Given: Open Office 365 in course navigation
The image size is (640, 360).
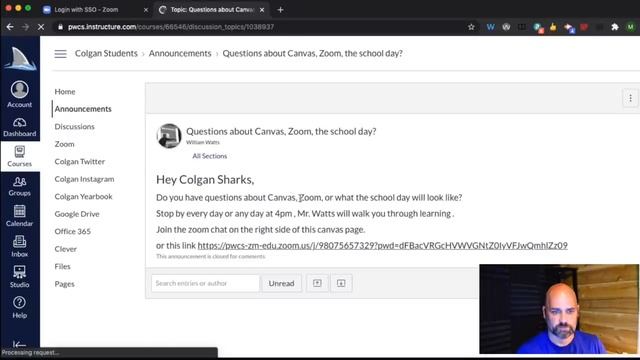Looking at the screenshot, I should [x=73, y=231].
